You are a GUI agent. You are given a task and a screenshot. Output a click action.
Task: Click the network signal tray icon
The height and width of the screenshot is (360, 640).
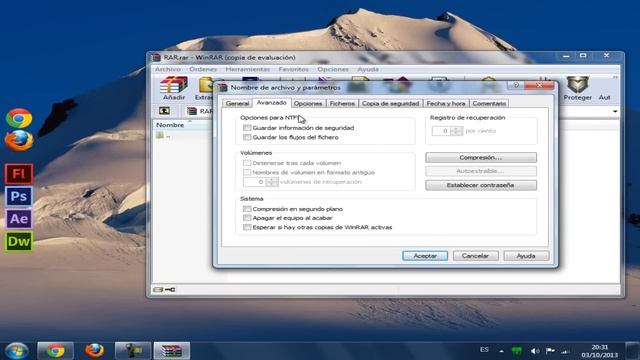click(565, 351)
